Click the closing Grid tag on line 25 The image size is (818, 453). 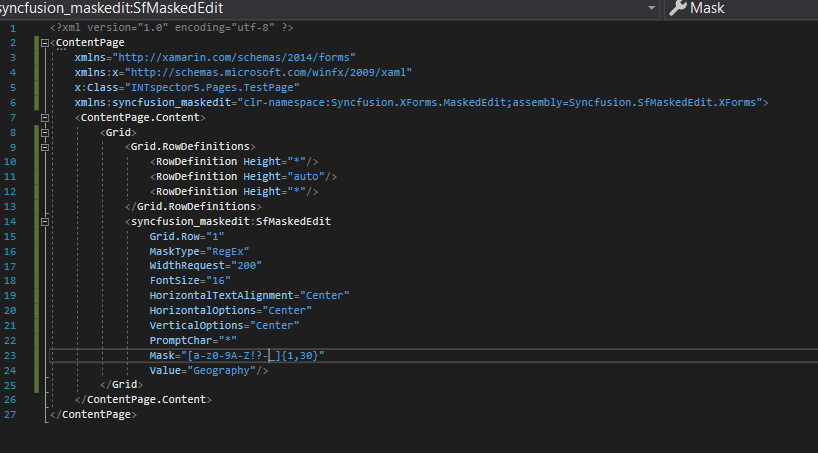point(122,385)
